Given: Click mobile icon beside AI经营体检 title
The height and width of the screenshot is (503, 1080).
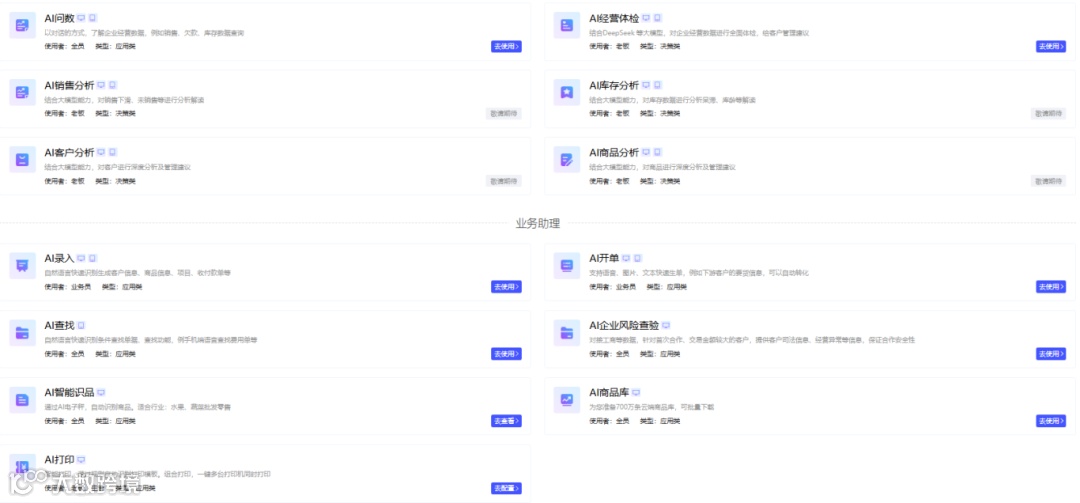Looking at the screenshot, I should [x=658, y=19].
